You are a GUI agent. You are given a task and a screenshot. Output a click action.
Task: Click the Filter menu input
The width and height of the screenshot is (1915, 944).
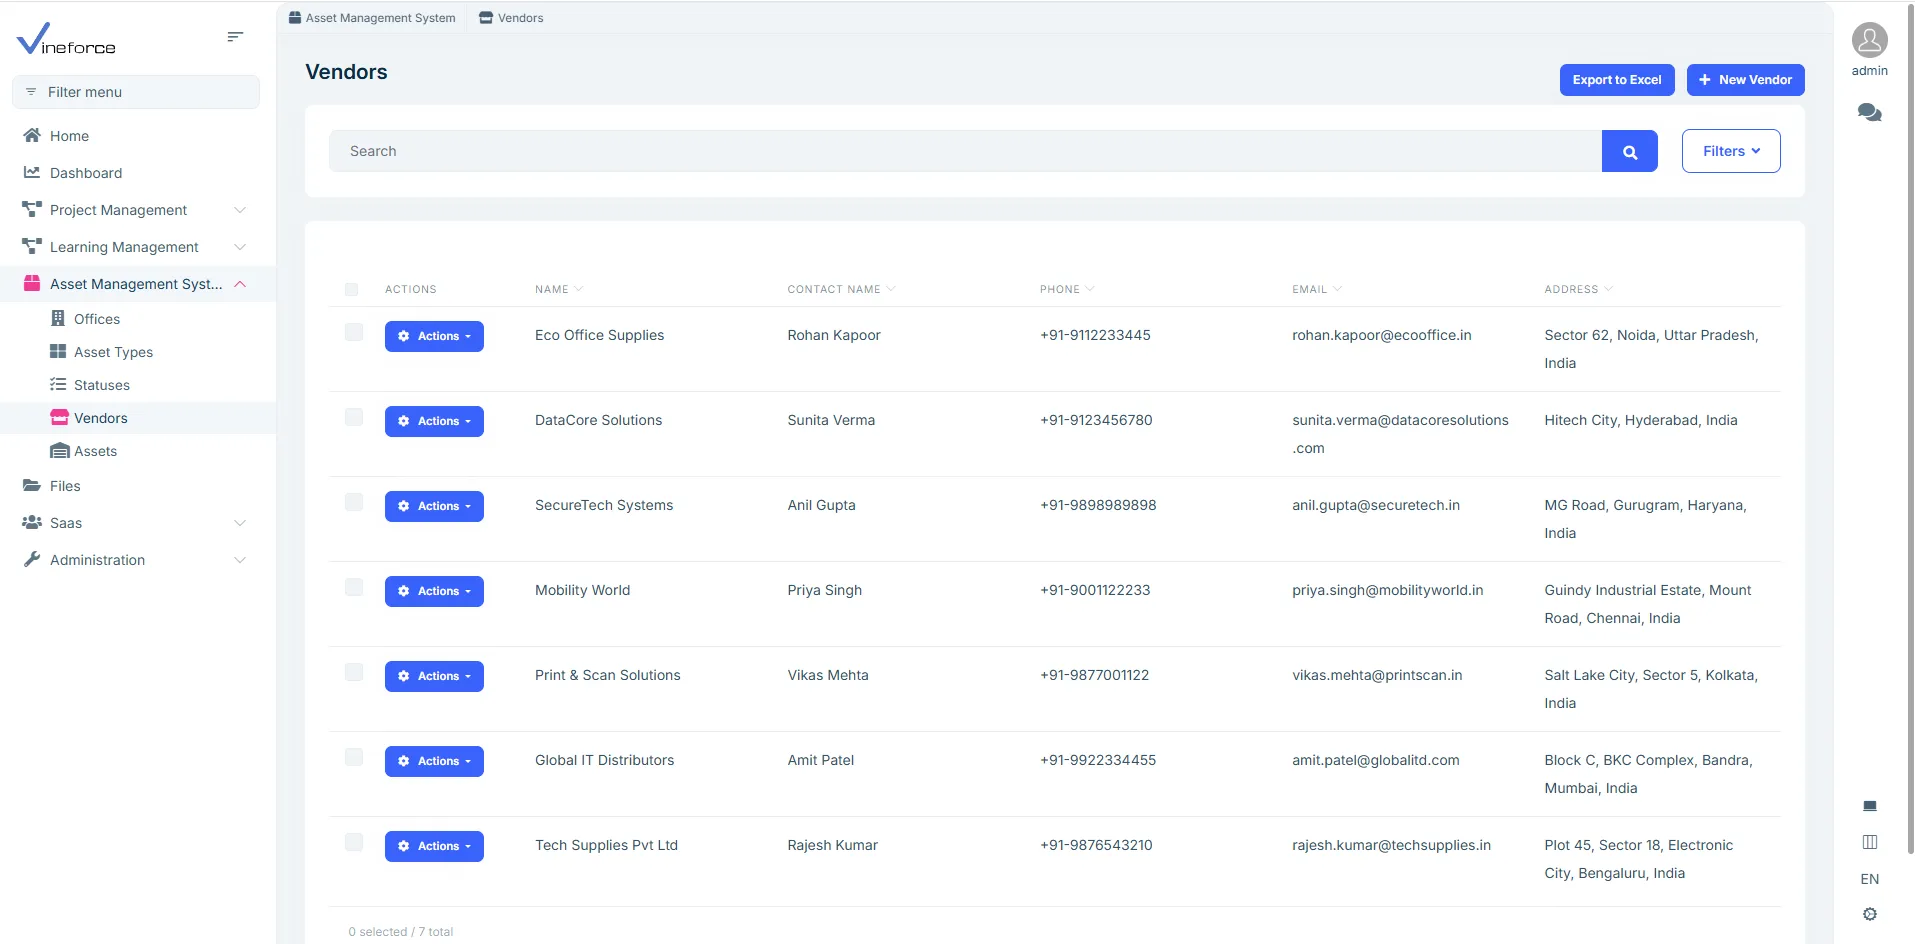pos(136,92)
